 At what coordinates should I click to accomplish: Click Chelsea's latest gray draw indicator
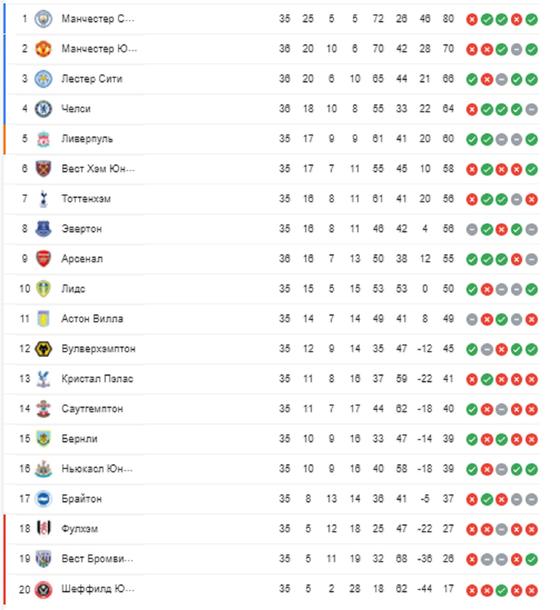[x=532, y=109]
